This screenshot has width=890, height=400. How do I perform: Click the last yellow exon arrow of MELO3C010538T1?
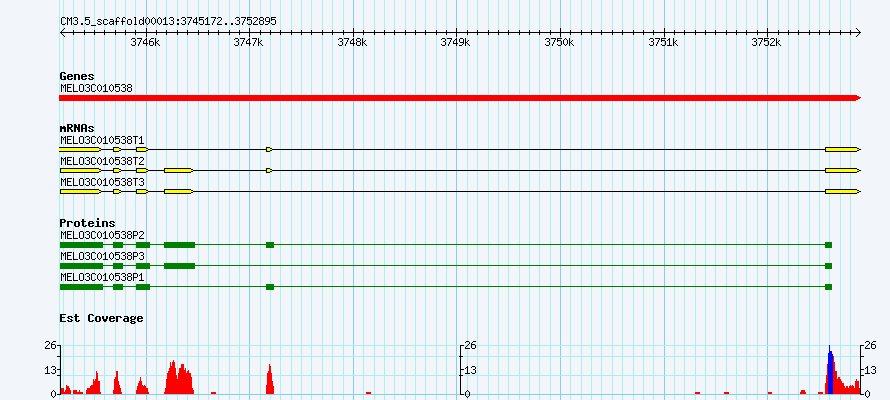[x=843, y=149]
